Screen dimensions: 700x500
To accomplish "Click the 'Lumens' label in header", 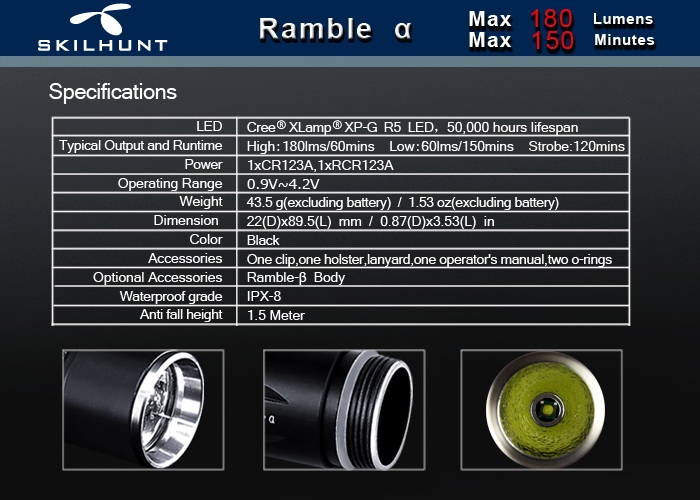I will [623, 19].
